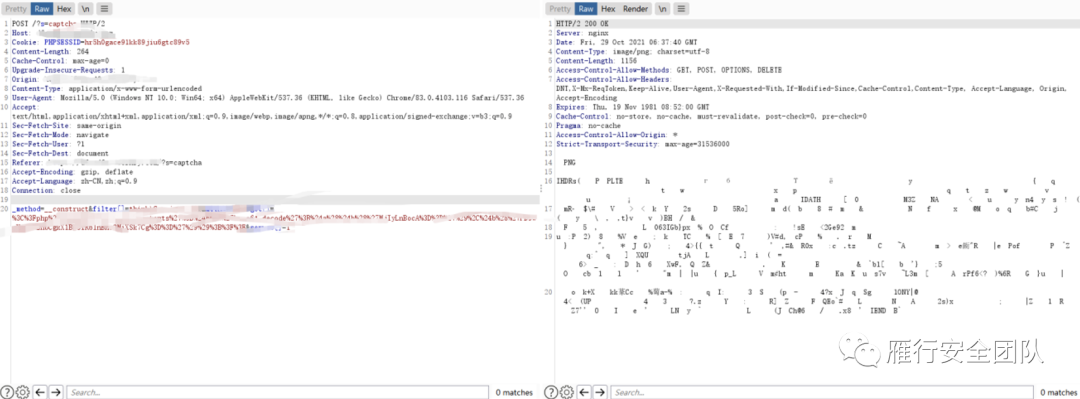The width and height of the screenshot is (1080, 399).
Task: Open request search settings gear
Action: click(x=22, y=392)
